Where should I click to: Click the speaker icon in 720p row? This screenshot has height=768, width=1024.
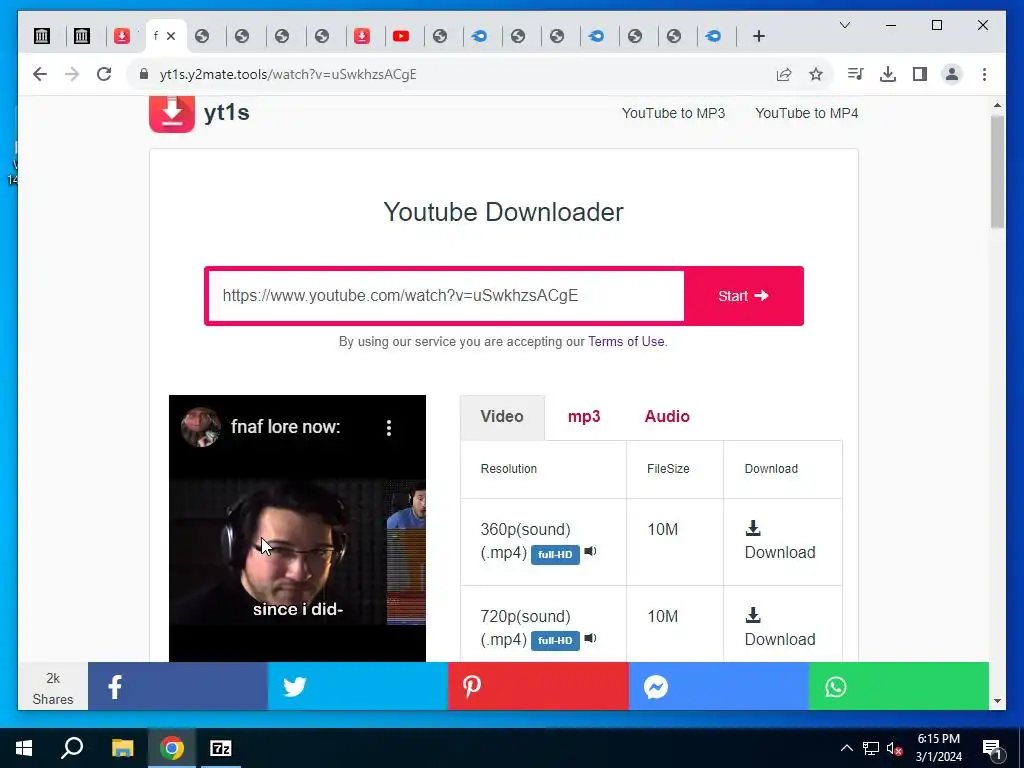590,638
